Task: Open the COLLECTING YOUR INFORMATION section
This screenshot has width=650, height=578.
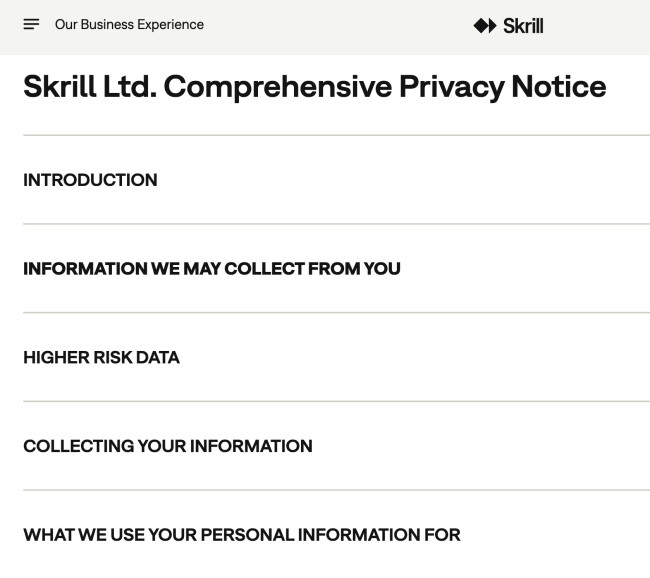Action: pyautogui.click(x=167, y=446)
